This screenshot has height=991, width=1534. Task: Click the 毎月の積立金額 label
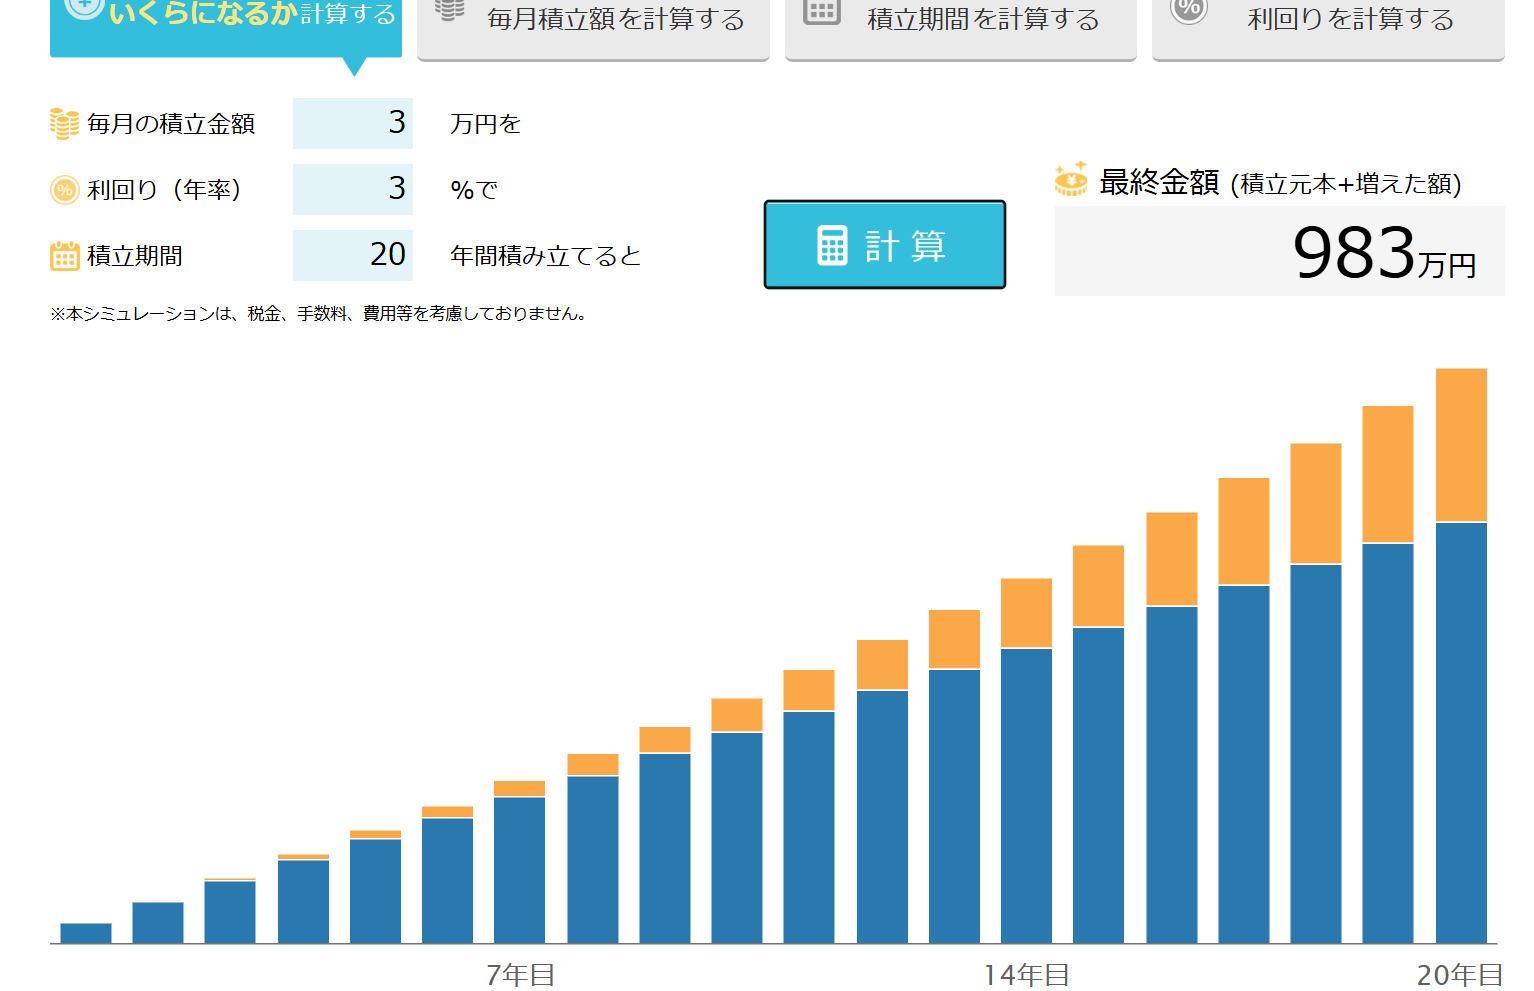tap(171, 124)
